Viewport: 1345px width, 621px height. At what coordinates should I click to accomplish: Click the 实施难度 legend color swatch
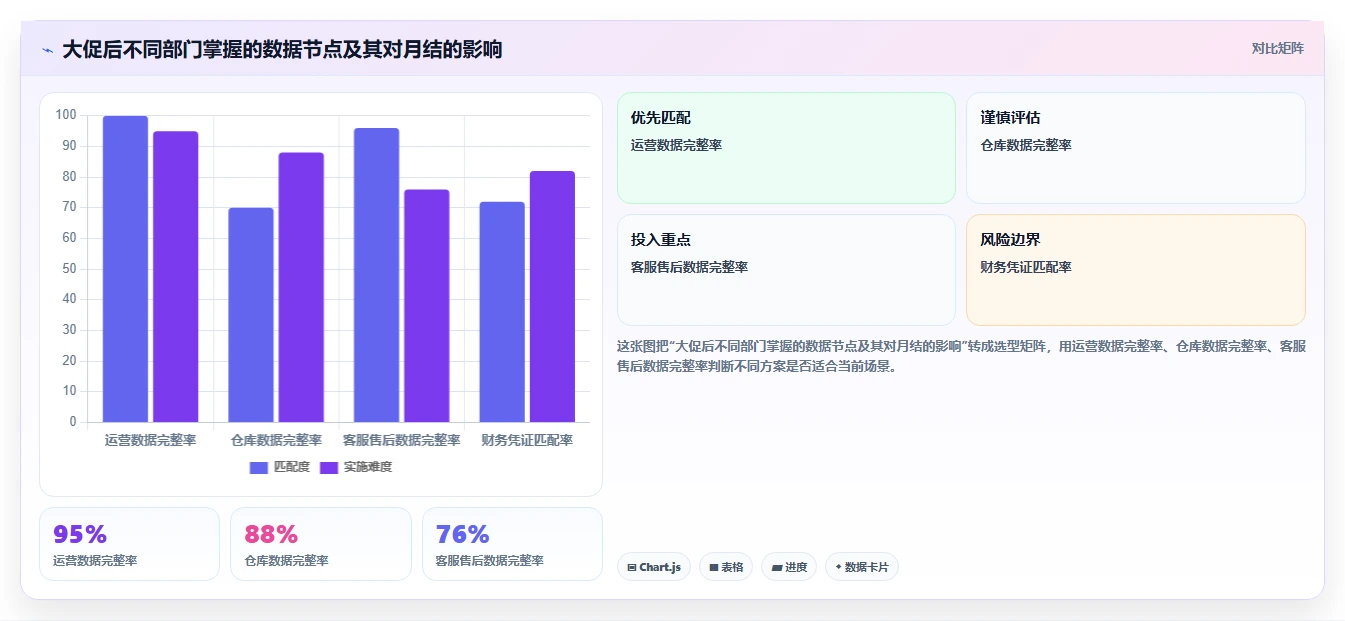[x=329, y=467]
